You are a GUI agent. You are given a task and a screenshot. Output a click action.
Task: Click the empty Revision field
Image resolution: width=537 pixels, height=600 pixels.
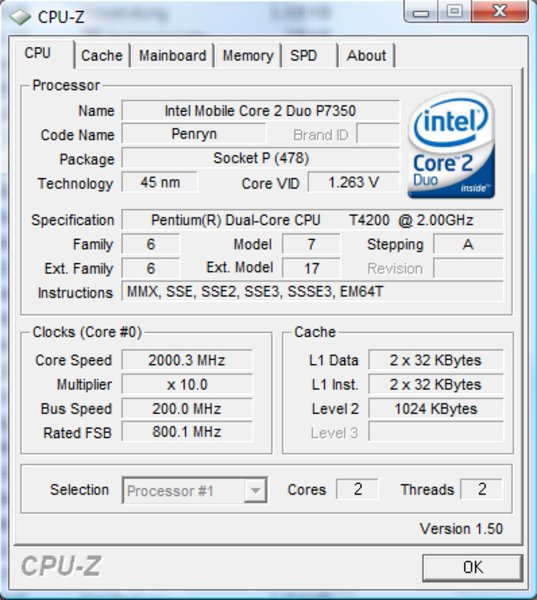point(468,268)
